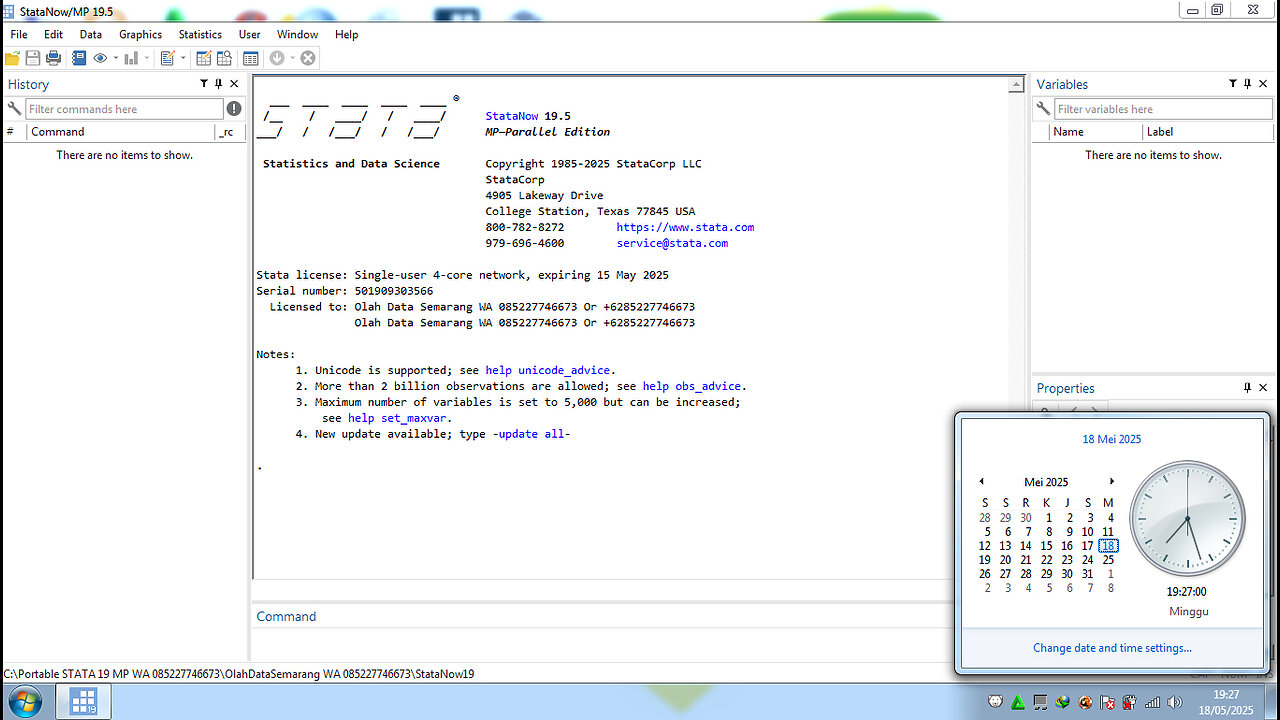Open Data Editor in edit mode
The image size is (1280, 720).
tap(204, 58)
